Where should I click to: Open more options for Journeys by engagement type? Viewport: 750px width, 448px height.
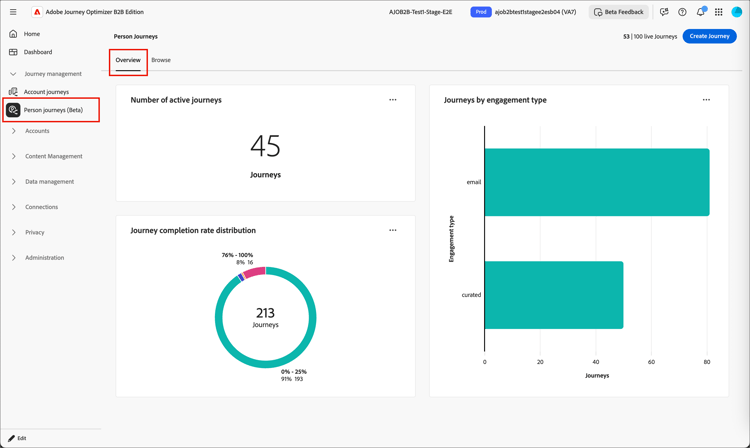point(706,100)
